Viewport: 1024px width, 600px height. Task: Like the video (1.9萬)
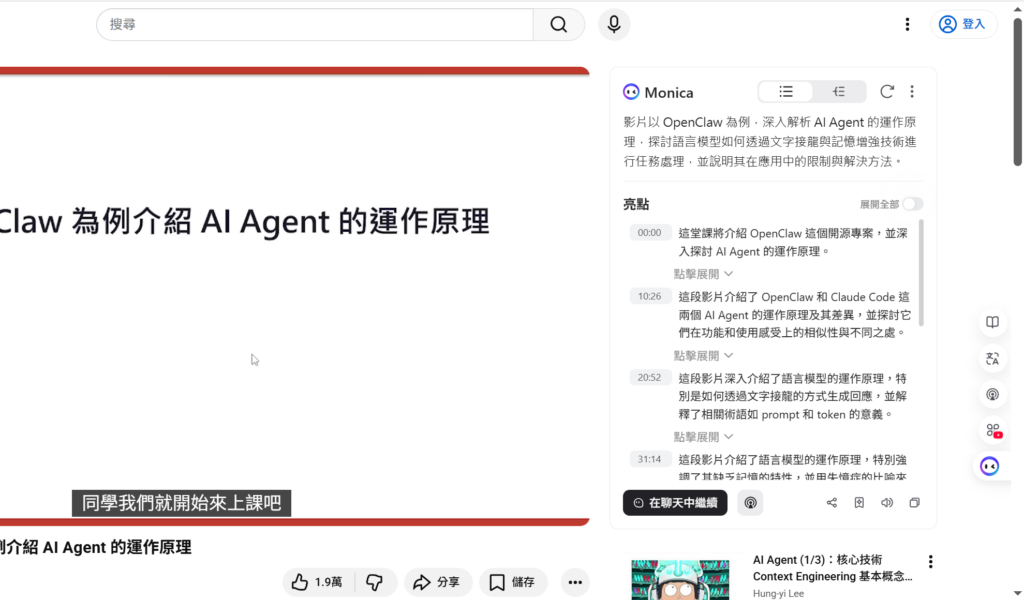pos(317,582)
